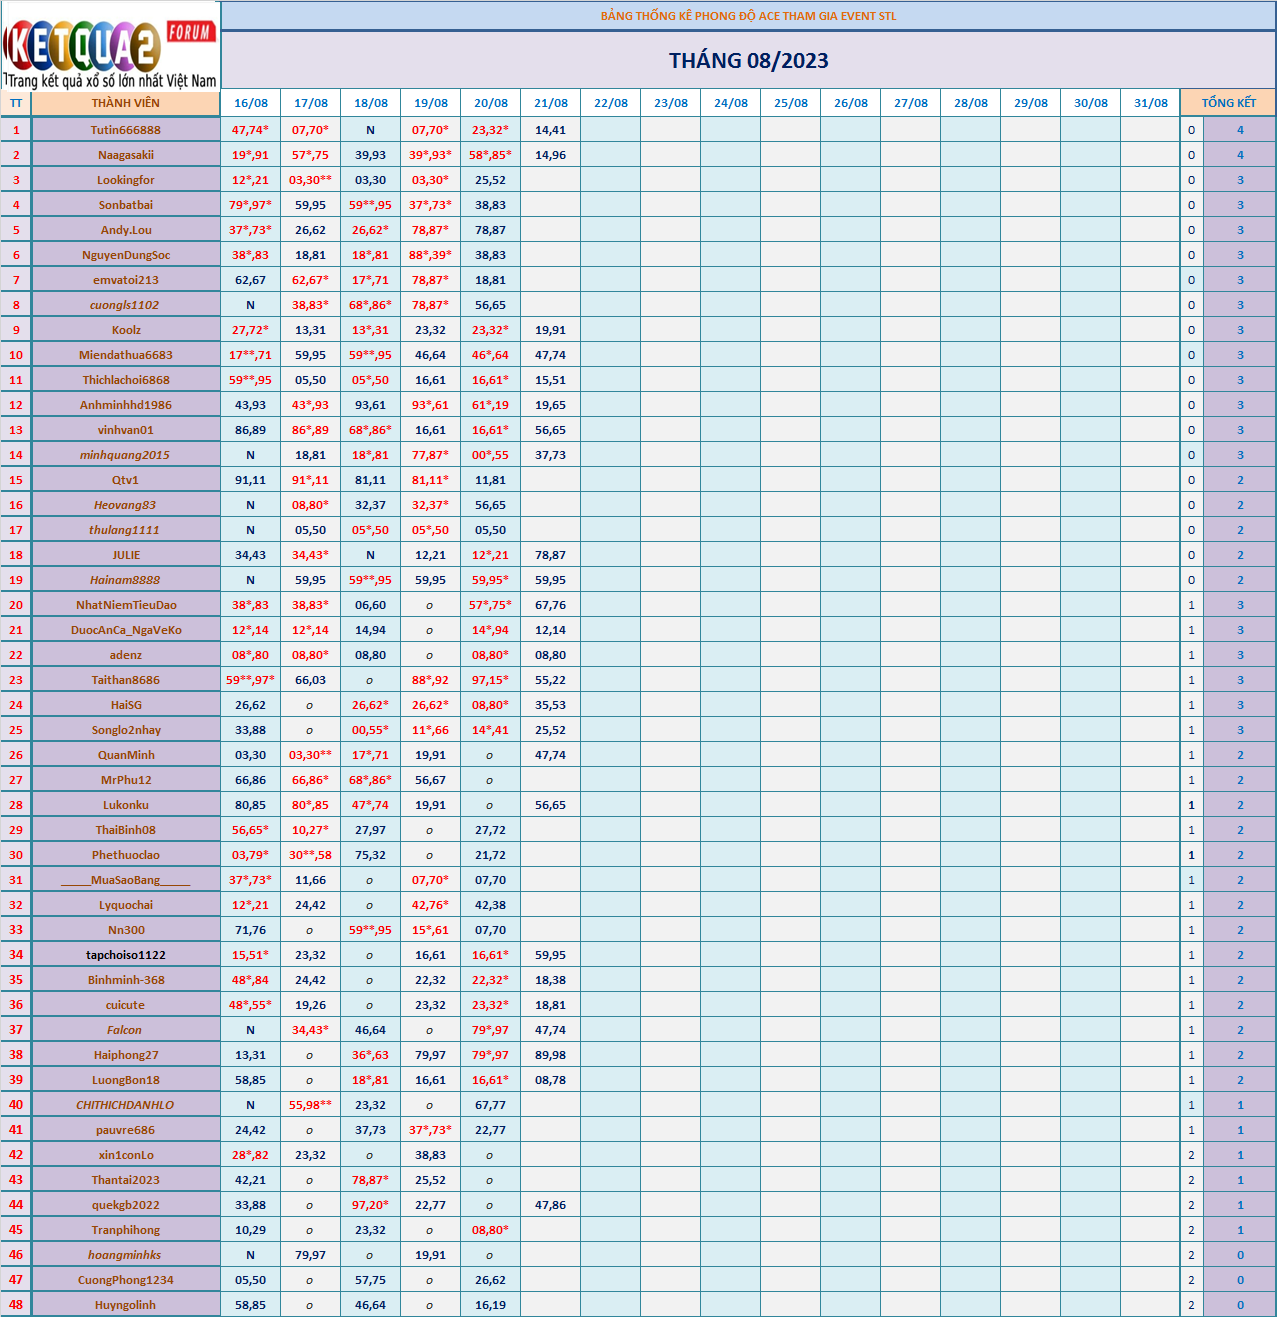Viewport: 1277px width, 1317px height.
Task: Select member name Taithan8686
Action: coord(126,680)
